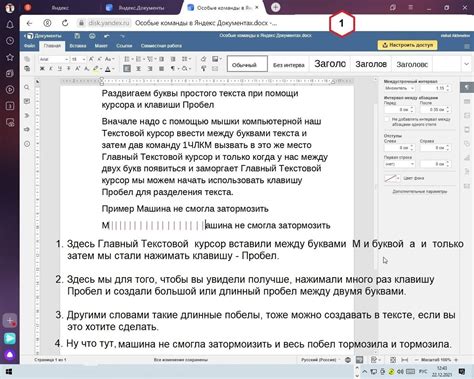Screen dimensions: 474x379
Task: Select the Главная ribbon tab
Action: click(x=52, y=46)
